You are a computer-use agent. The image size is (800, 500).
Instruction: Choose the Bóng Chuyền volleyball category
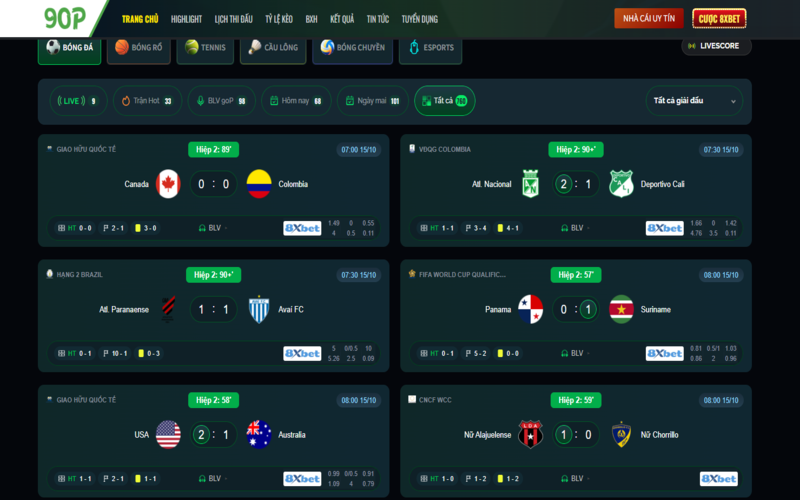point(353,49)
